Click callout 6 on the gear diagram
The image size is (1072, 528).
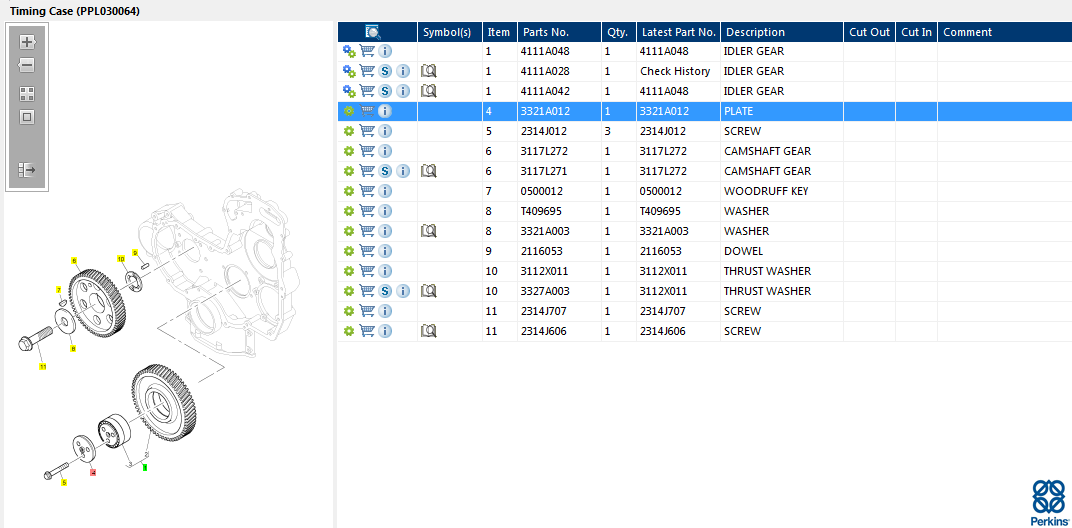point(74,260)
